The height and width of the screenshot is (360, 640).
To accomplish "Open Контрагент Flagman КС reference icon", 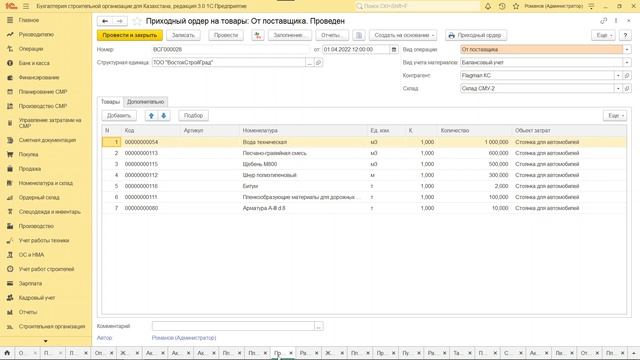I will [627, 76].
